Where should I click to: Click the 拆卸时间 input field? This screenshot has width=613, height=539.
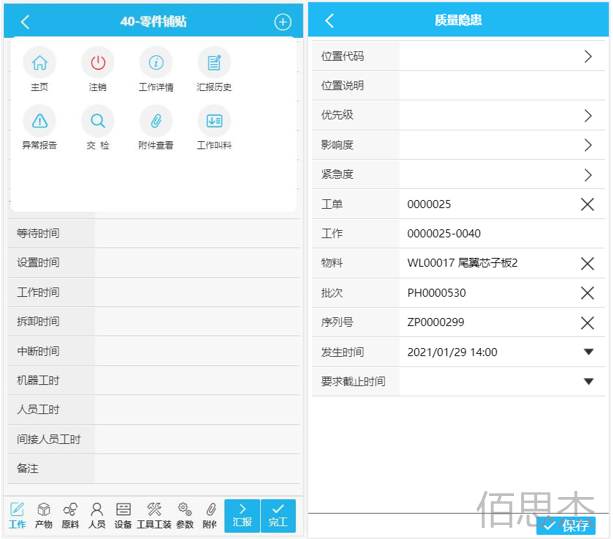[x=197, y=322]
